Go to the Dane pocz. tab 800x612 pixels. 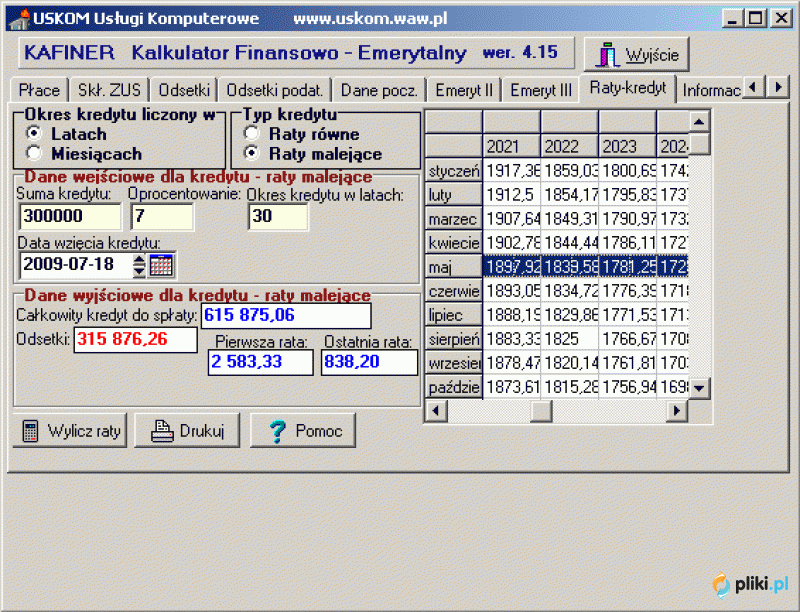click(379, 90)
